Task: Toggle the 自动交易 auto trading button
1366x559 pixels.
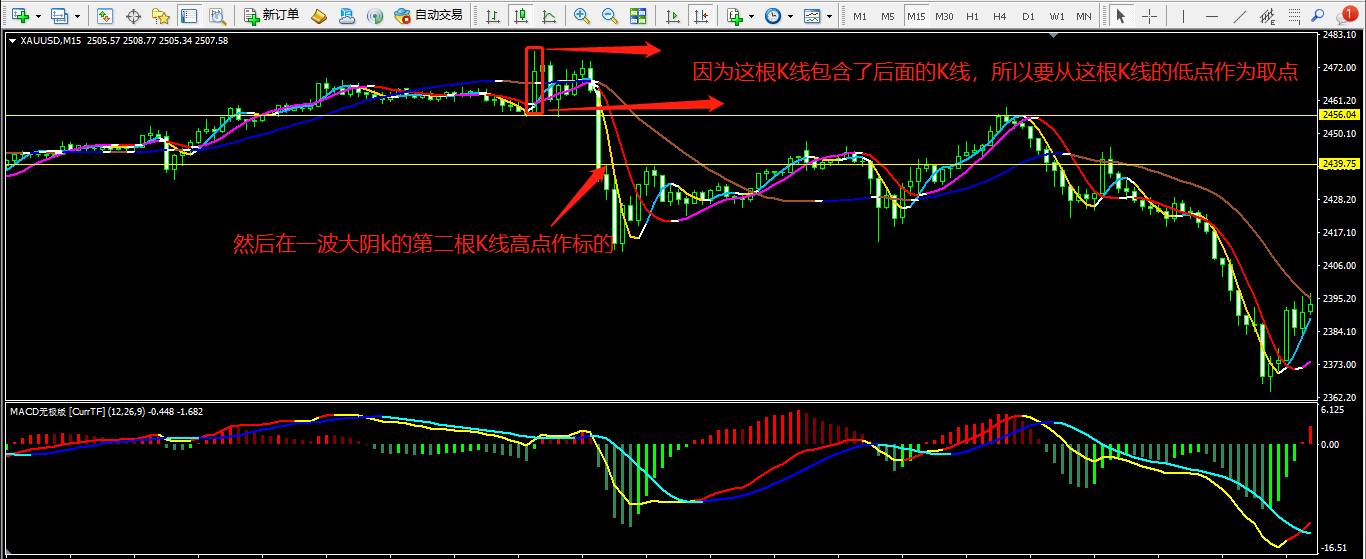Action: click(429, 16)
